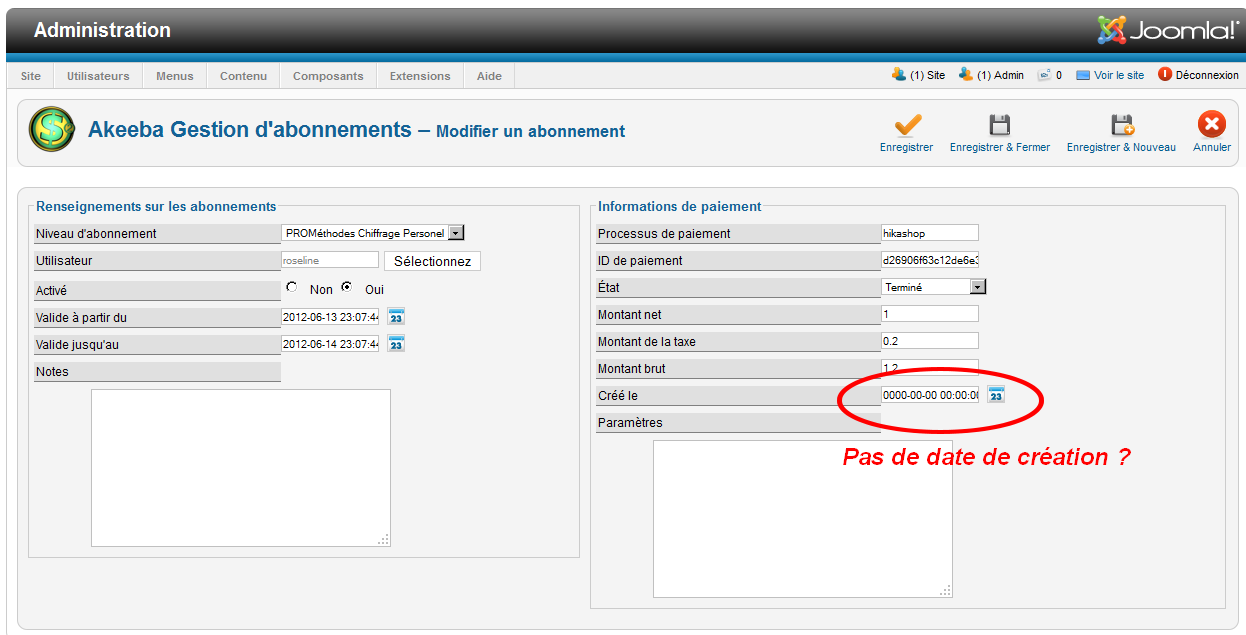Click the Informations de paiement legend
Viewport: 1246px width, 635px height.
point(680,206)
